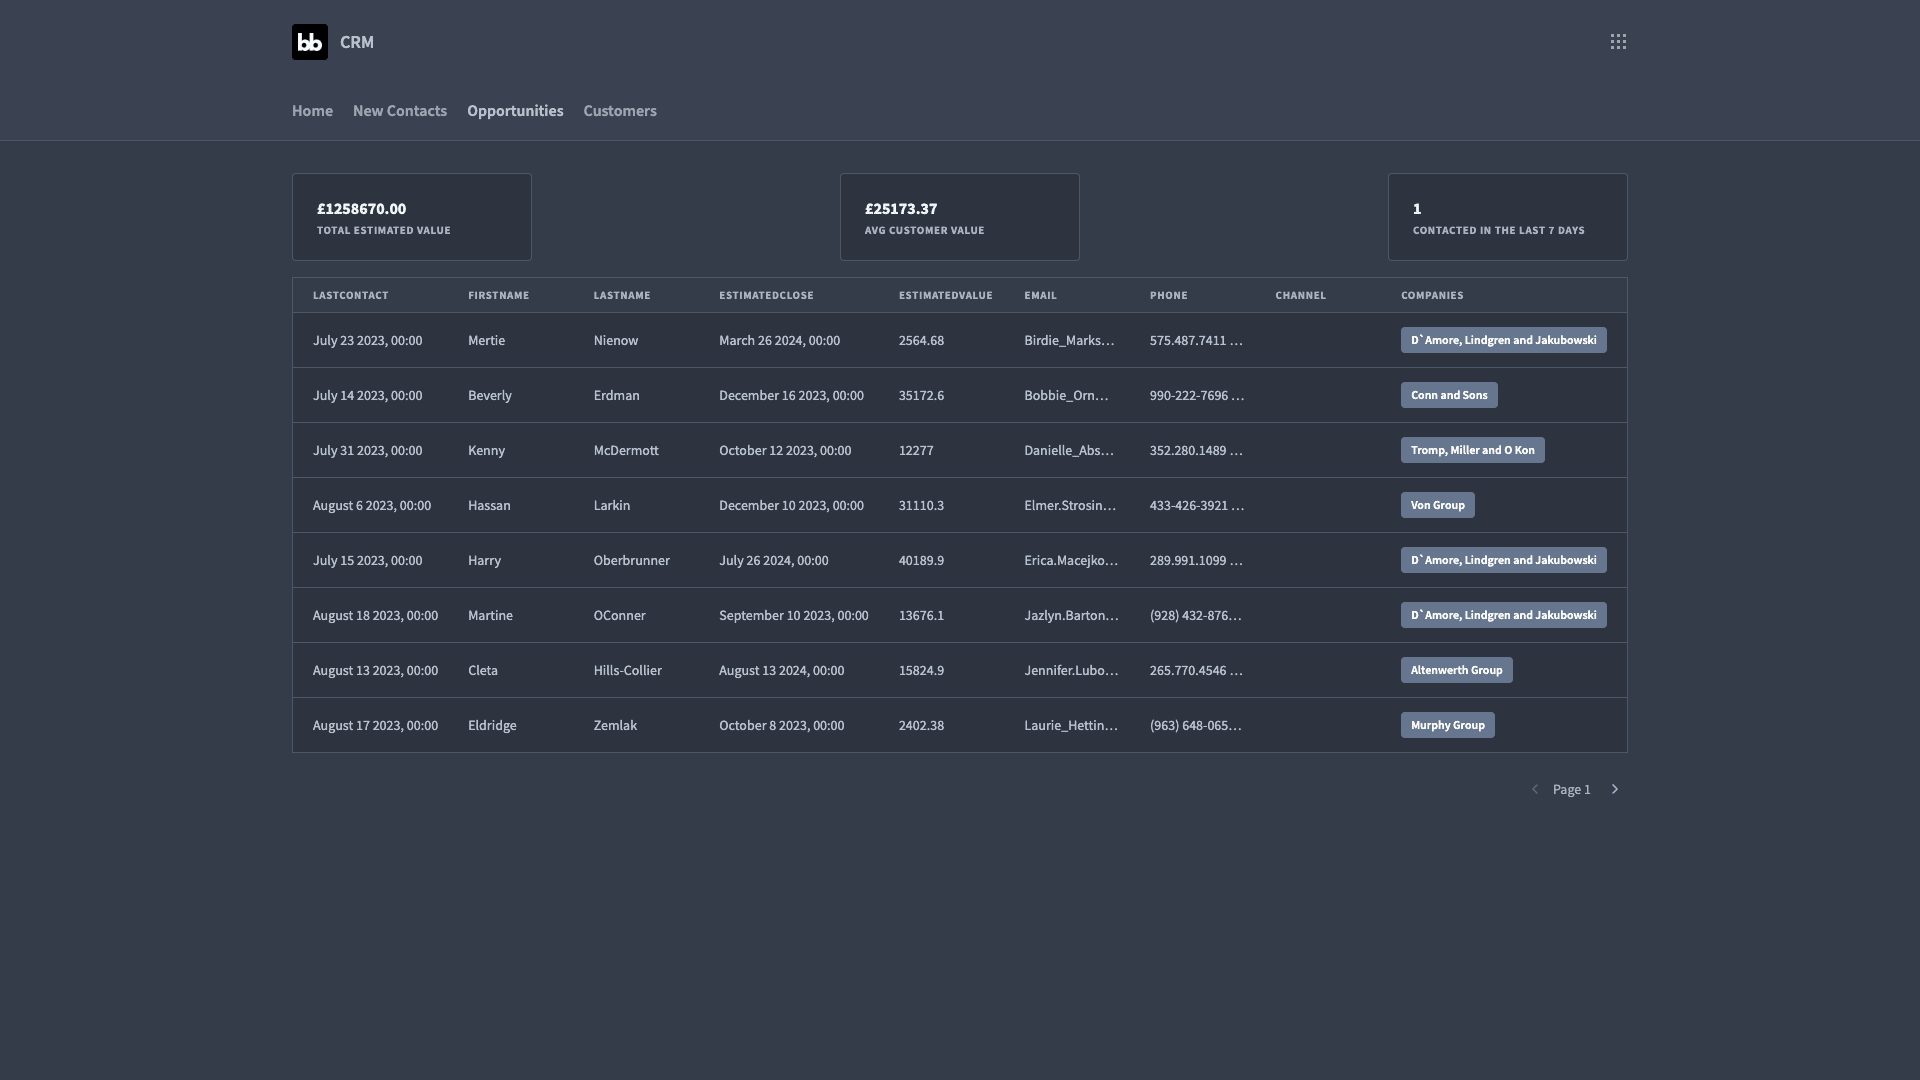The height and width of the screenshot is (1080, 1920).
Task: Click email cell 'Jazlyn.Barton…'
Action: [x=1071, y=615]
